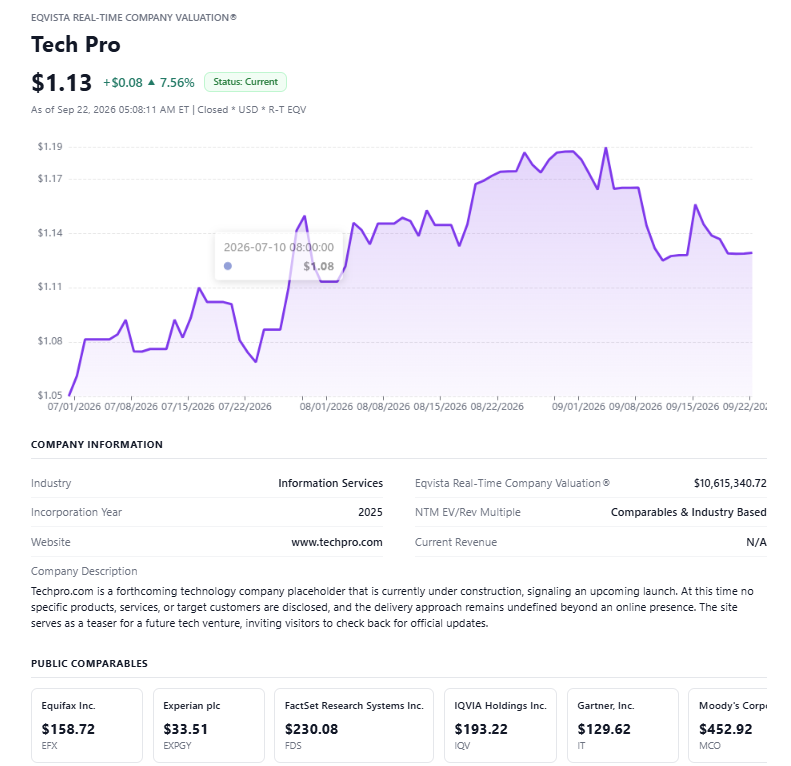The height and width of the screenshot is (766, 791).
Task: Click the Company Description label
Action: click(x=84, y=571)
